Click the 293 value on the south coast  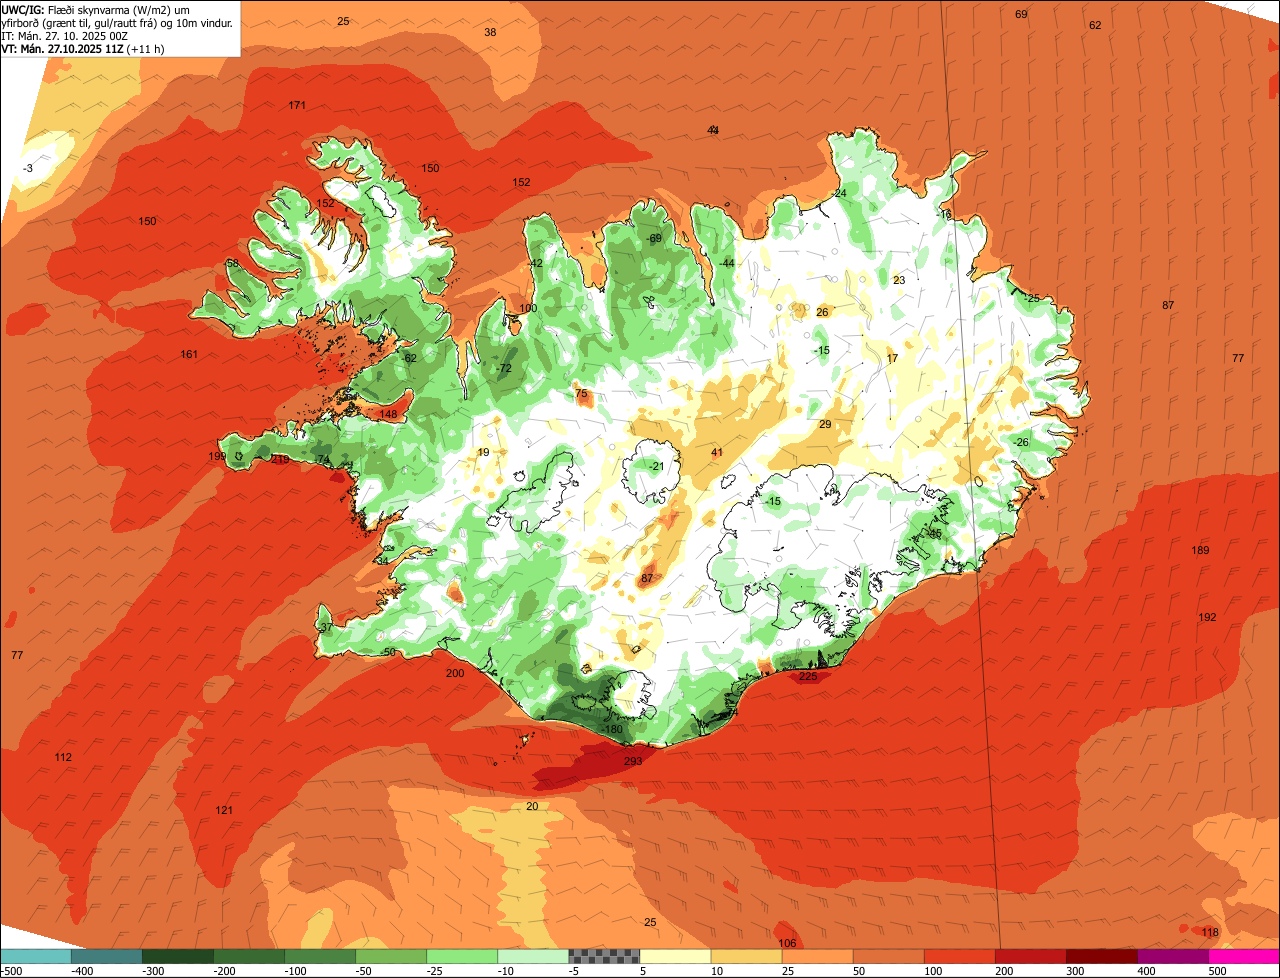(632, 761)
